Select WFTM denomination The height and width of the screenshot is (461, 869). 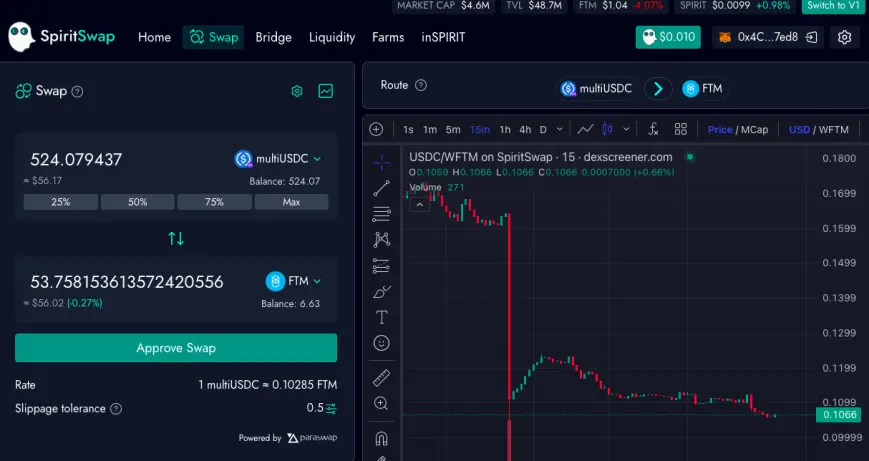(x=834, y=130)
